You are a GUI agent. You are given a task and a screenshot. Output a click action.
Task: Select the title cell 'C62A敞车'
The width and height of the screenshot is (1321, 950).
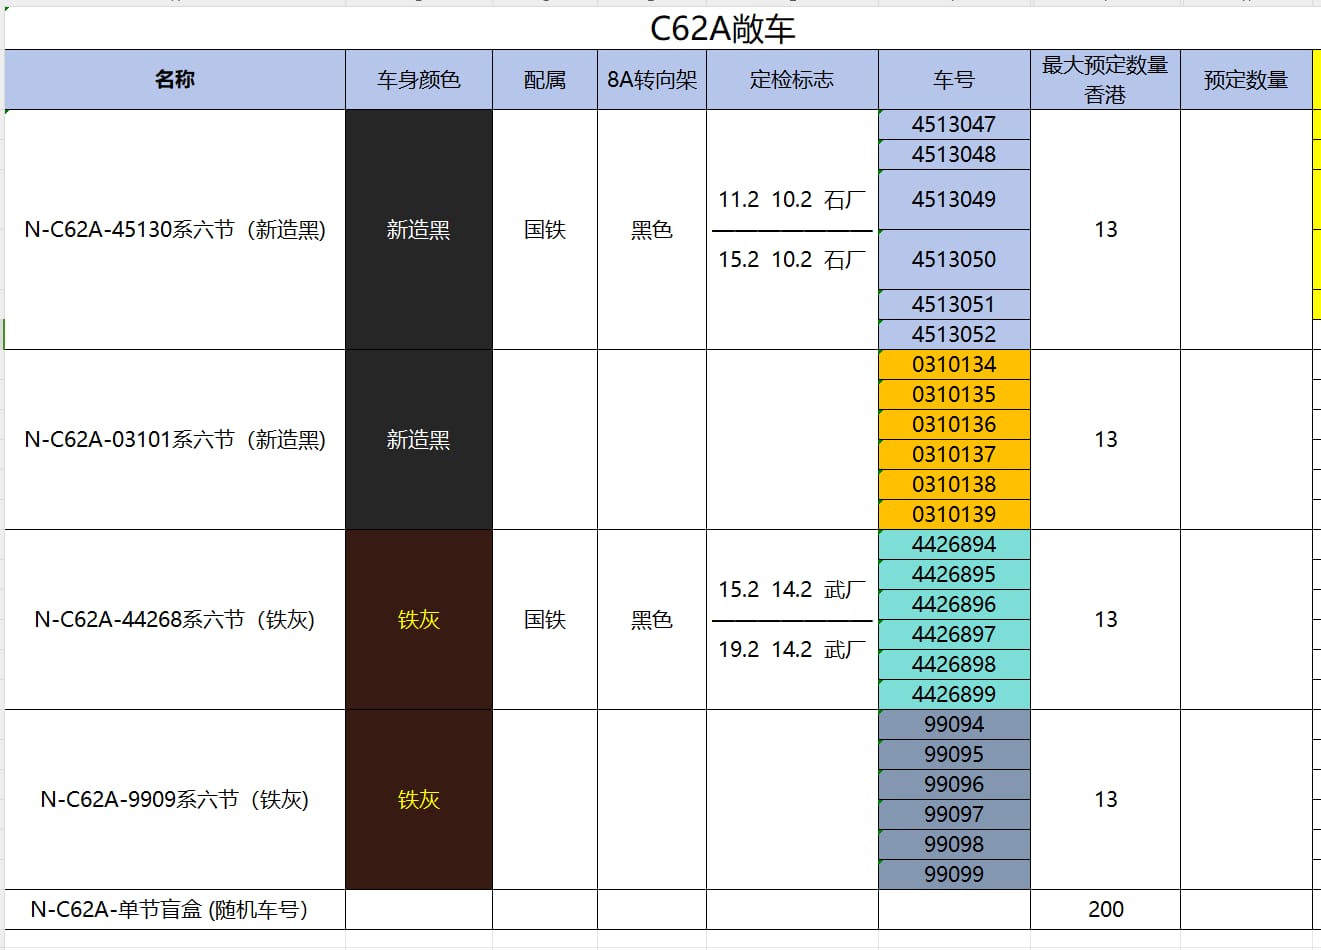(722, 29)
